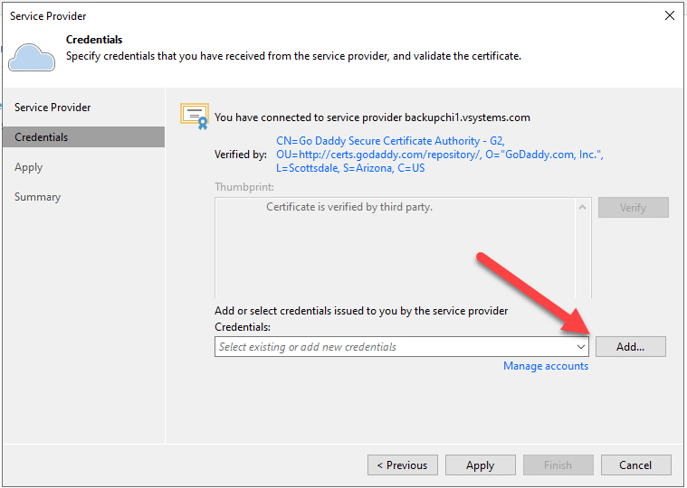The width and height of the screenshot is (687, 488).
Task: Select the Credentials wizard step
Action: click(x=84, y=137)
